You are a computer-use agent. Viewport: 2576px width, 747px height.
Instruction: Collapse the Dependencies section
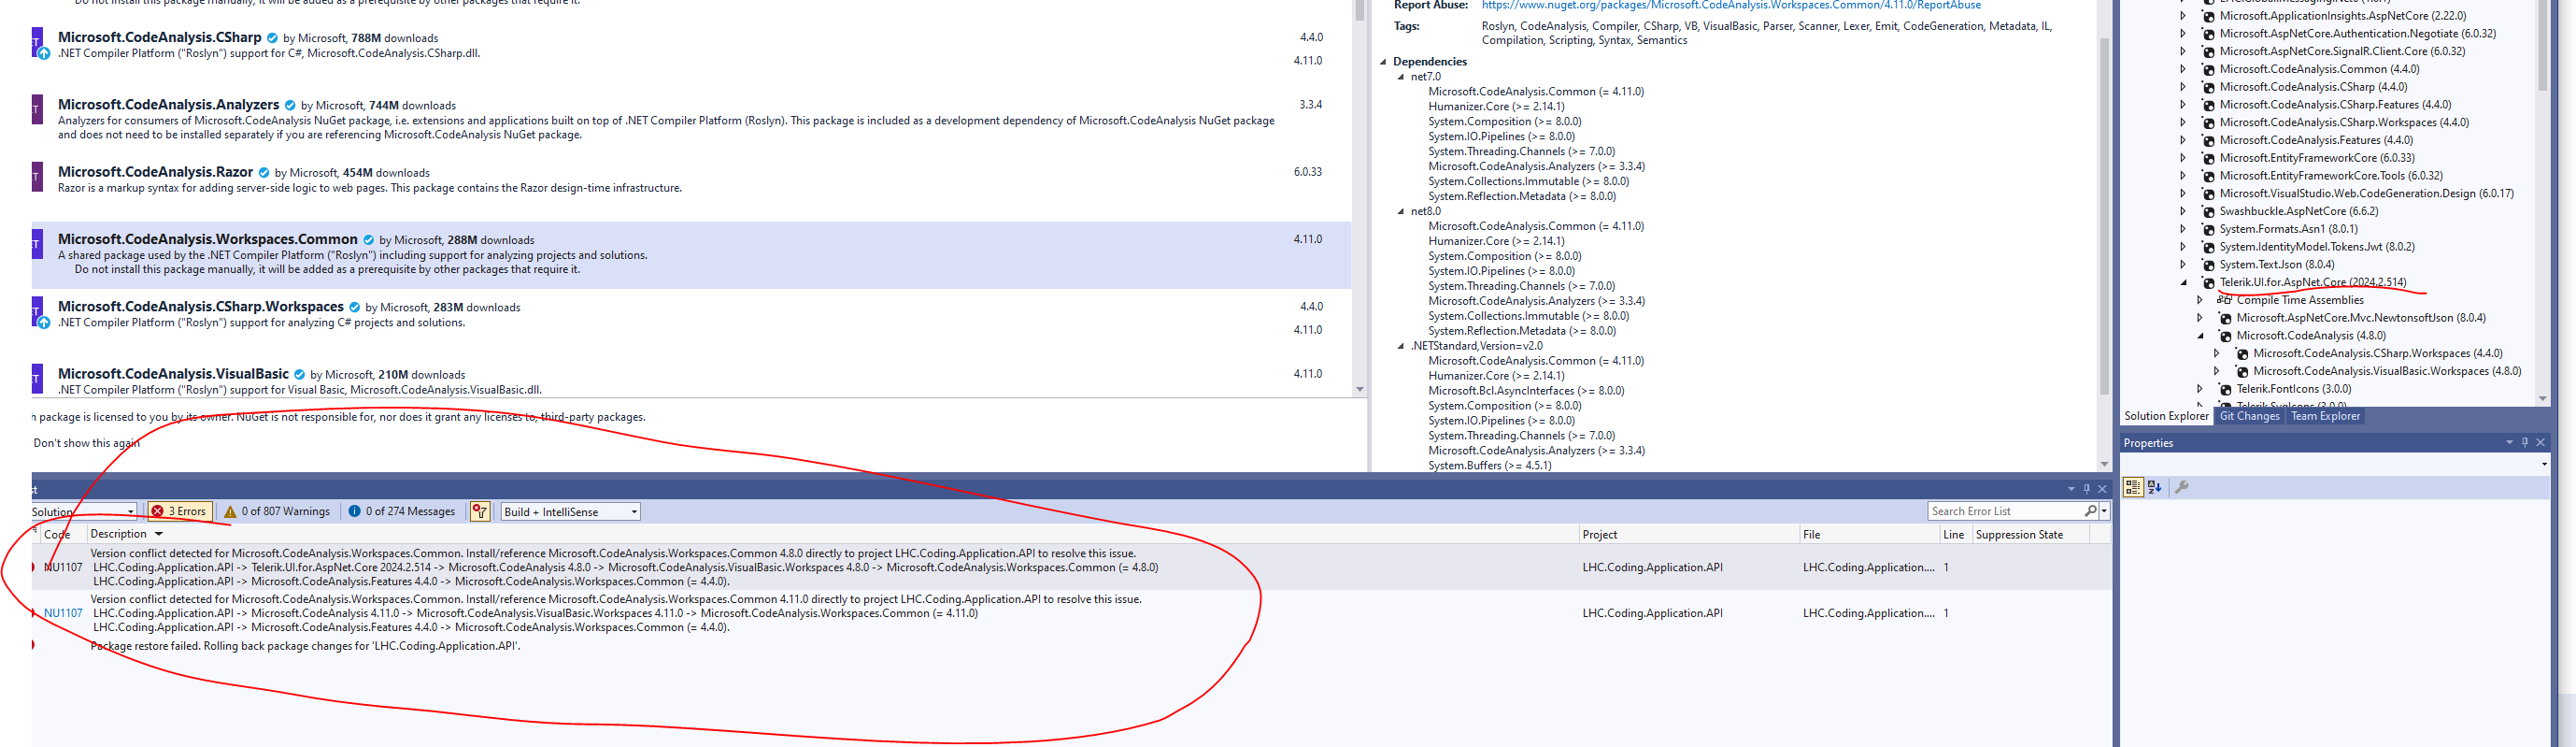[1384, 62]
